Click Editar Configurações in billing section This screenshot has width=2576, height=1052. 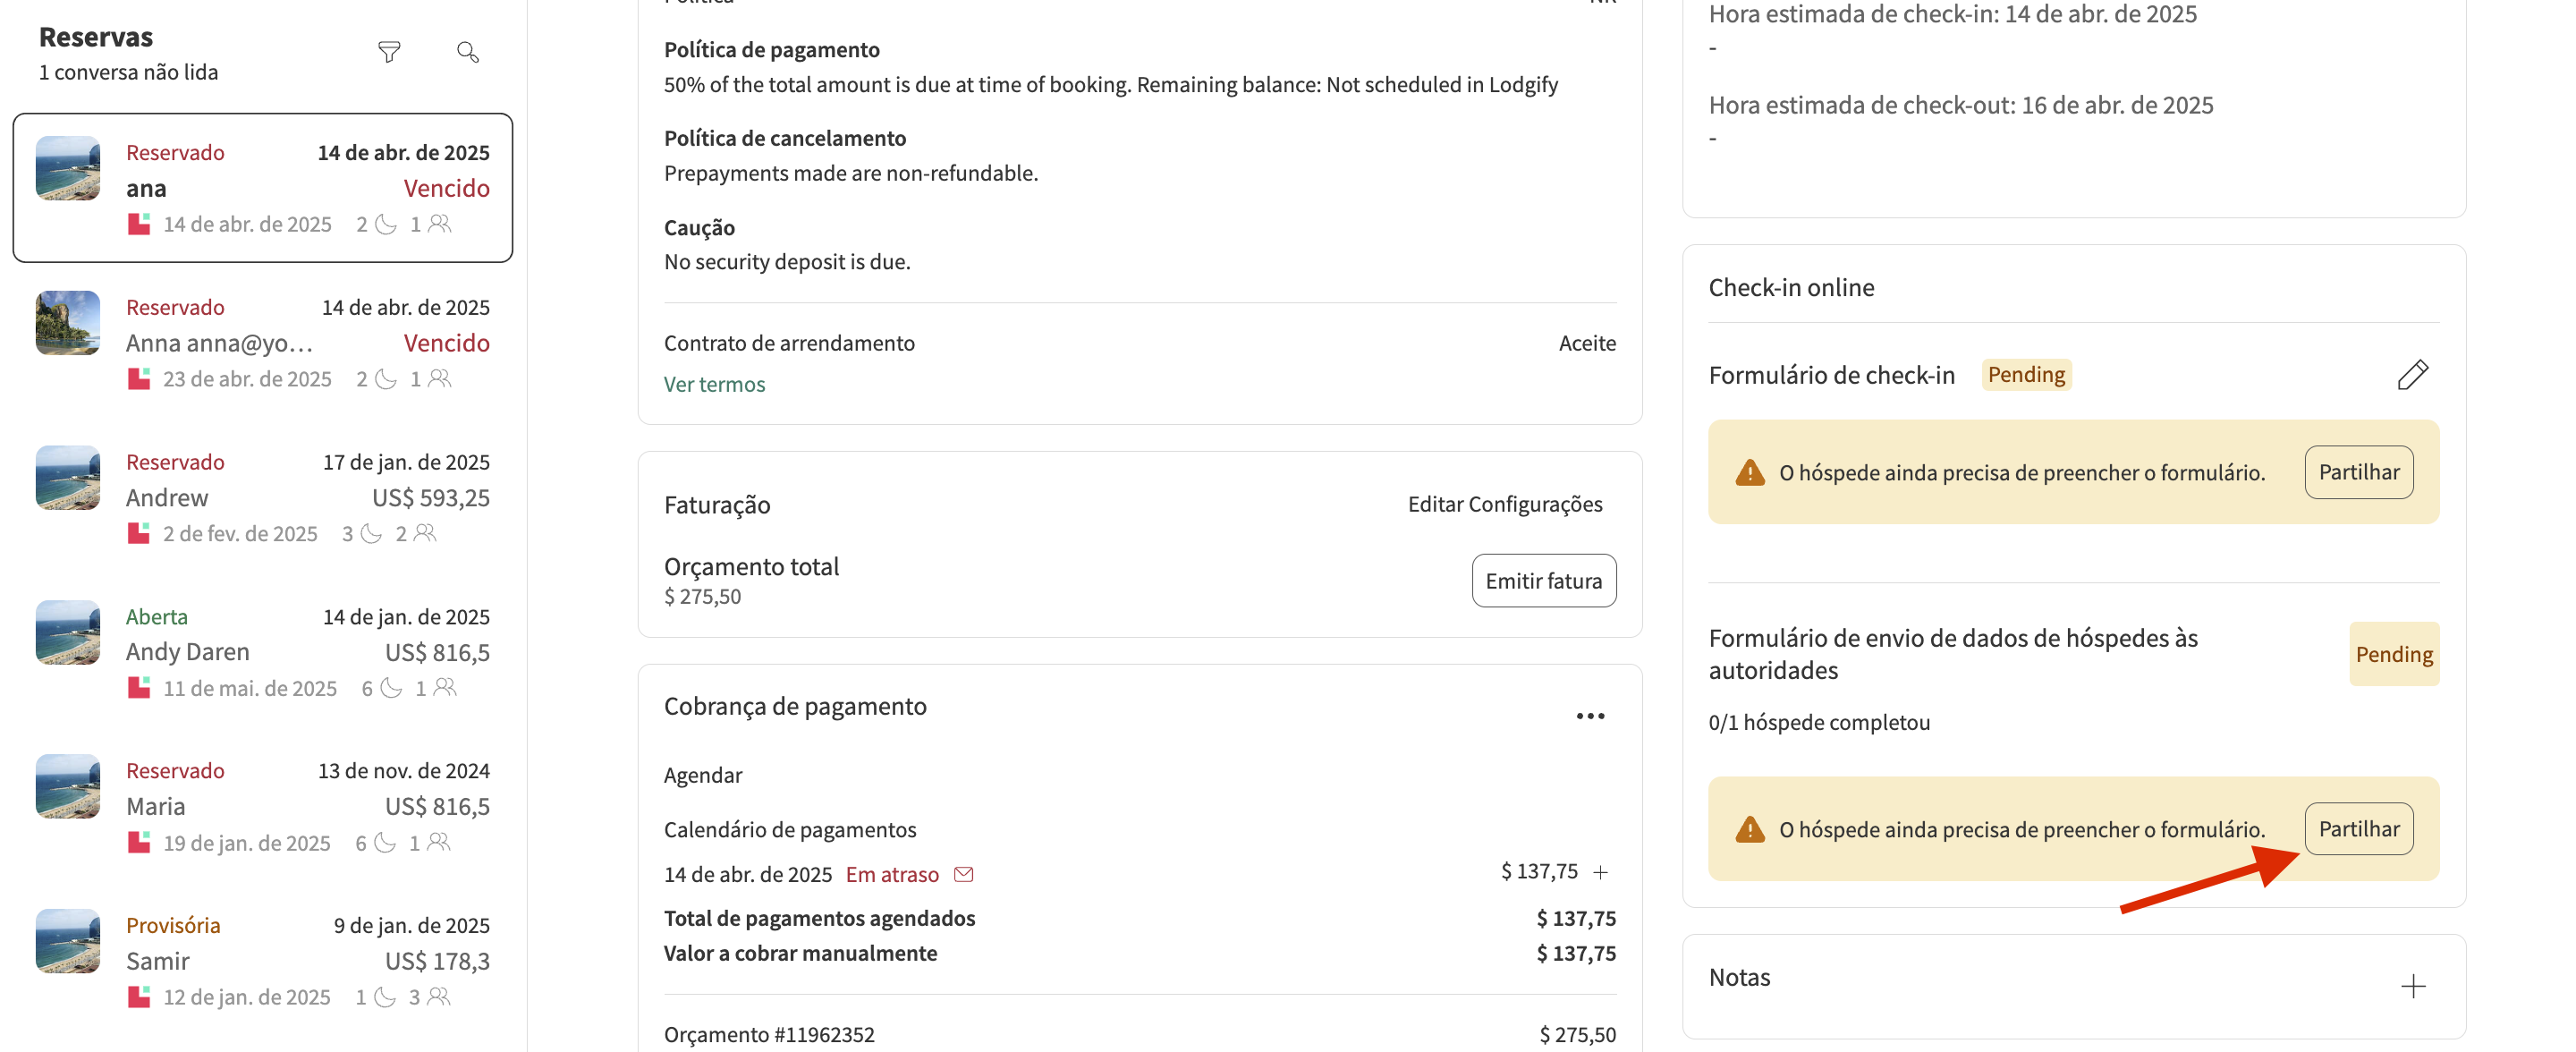click(1504, 504)
